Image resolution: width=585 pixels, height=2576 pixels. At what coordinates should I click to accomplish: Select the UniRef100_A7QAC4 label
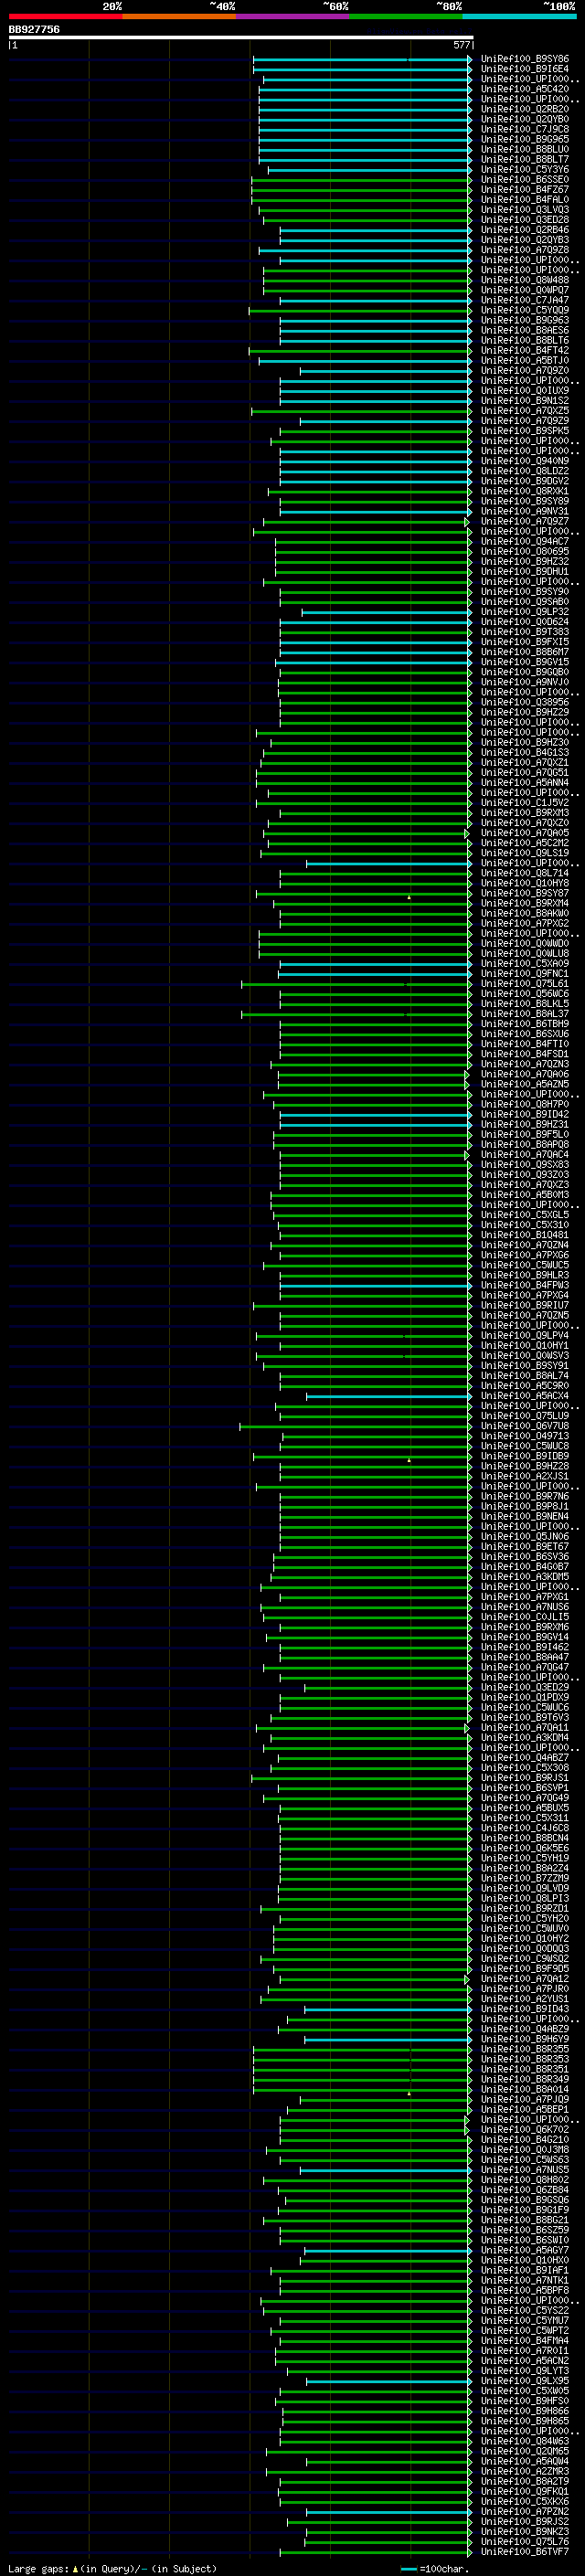tap(525, 1154)
